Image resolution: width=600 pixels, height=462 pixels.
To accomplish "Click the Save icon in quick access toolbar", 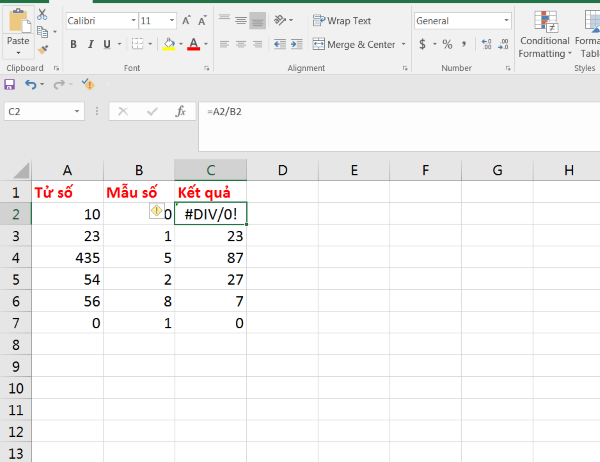I will coord(10,84).
